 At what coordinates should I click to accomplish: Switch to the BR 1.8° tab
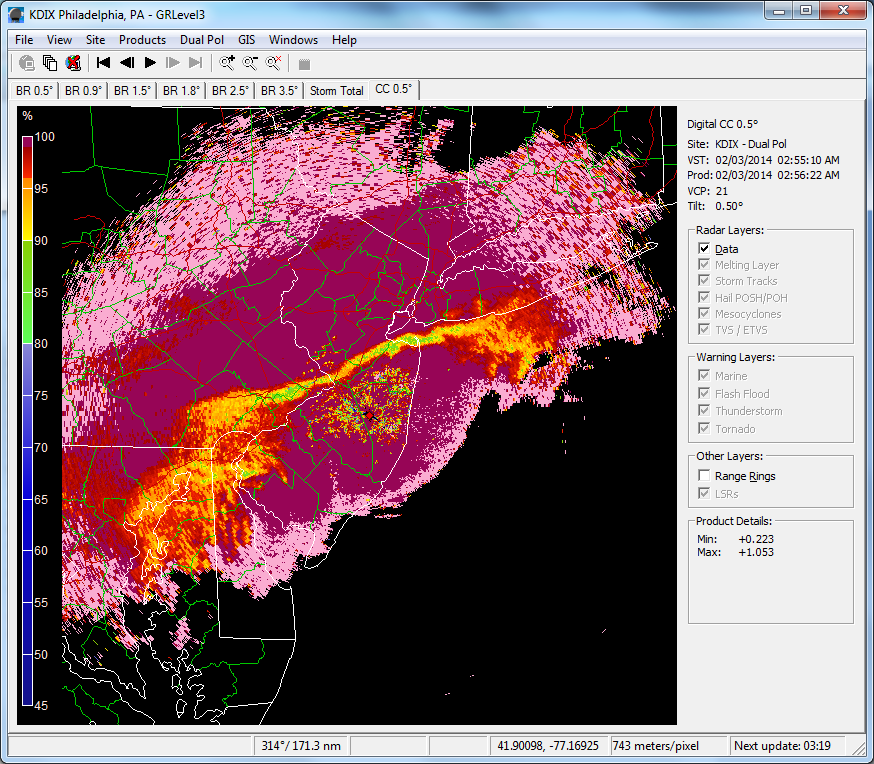[182, 91]
